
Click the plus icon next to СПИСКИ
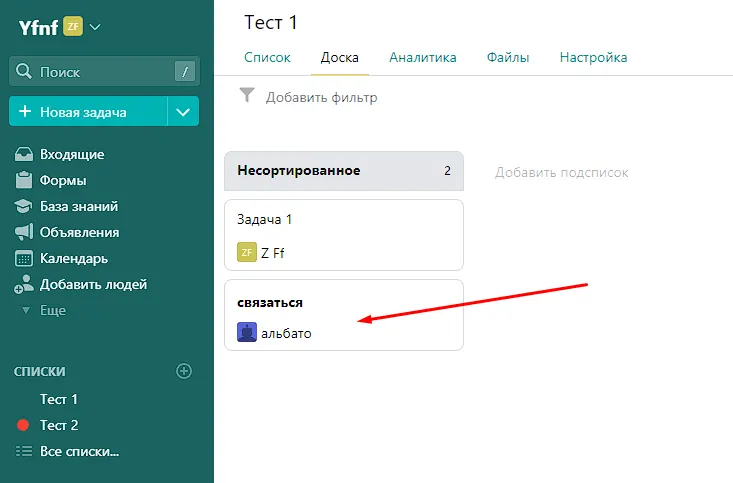point(184,371)
